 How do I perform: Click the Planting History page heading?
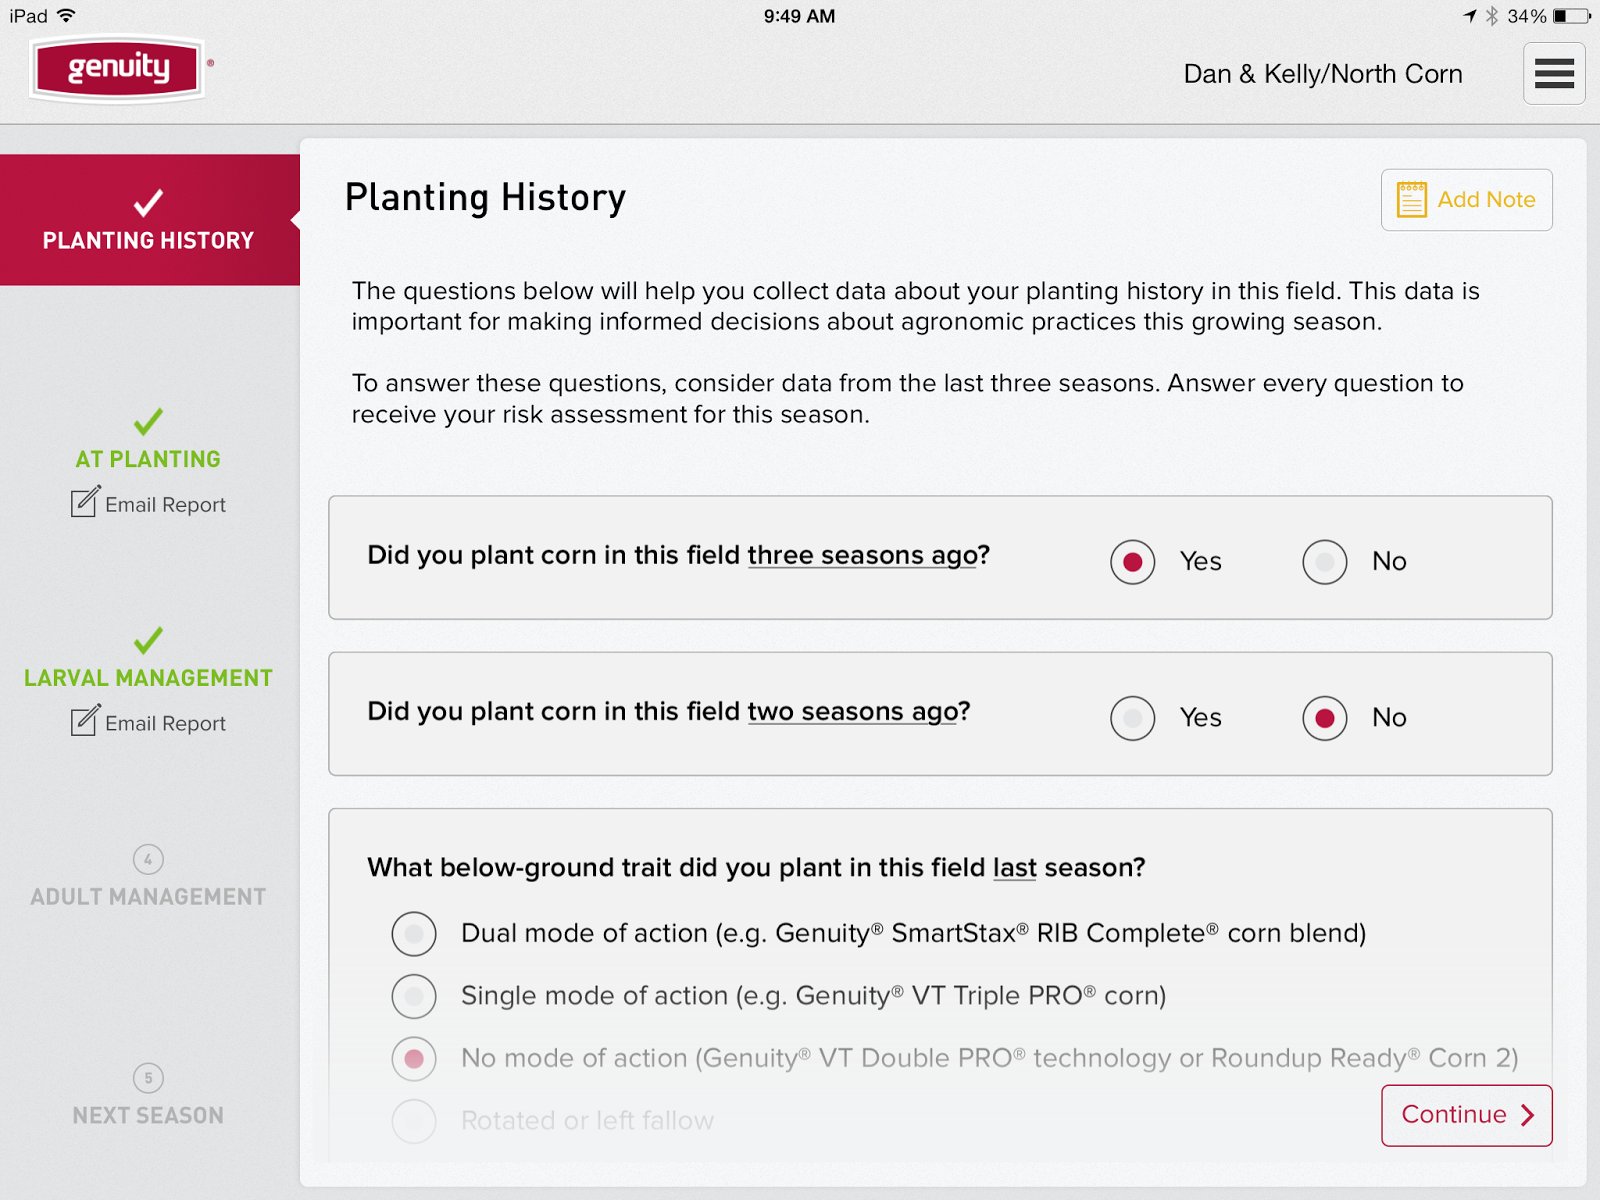coord(485,198)
